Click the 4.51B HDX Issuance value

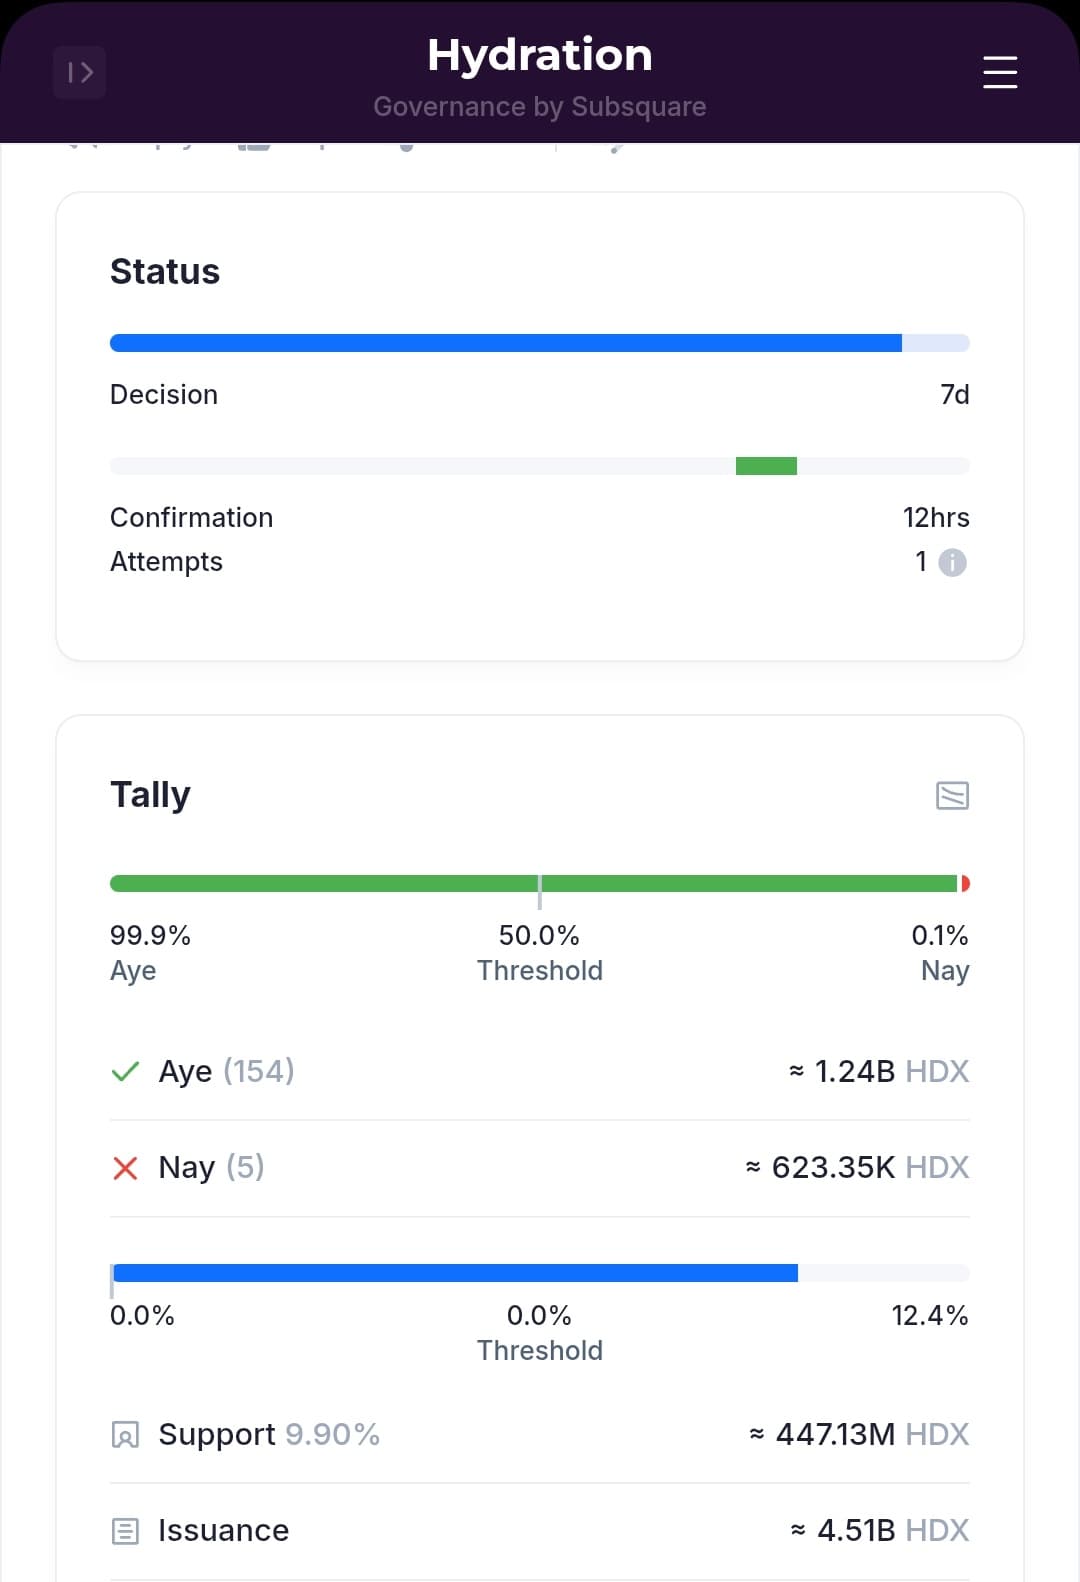[880, 1531]
